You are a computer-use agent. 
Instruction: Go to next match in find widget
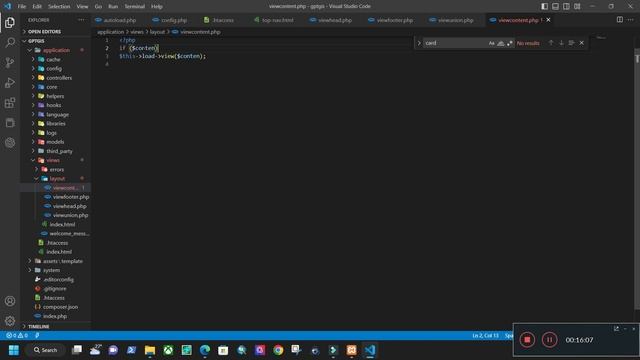(x=561, y=43)
